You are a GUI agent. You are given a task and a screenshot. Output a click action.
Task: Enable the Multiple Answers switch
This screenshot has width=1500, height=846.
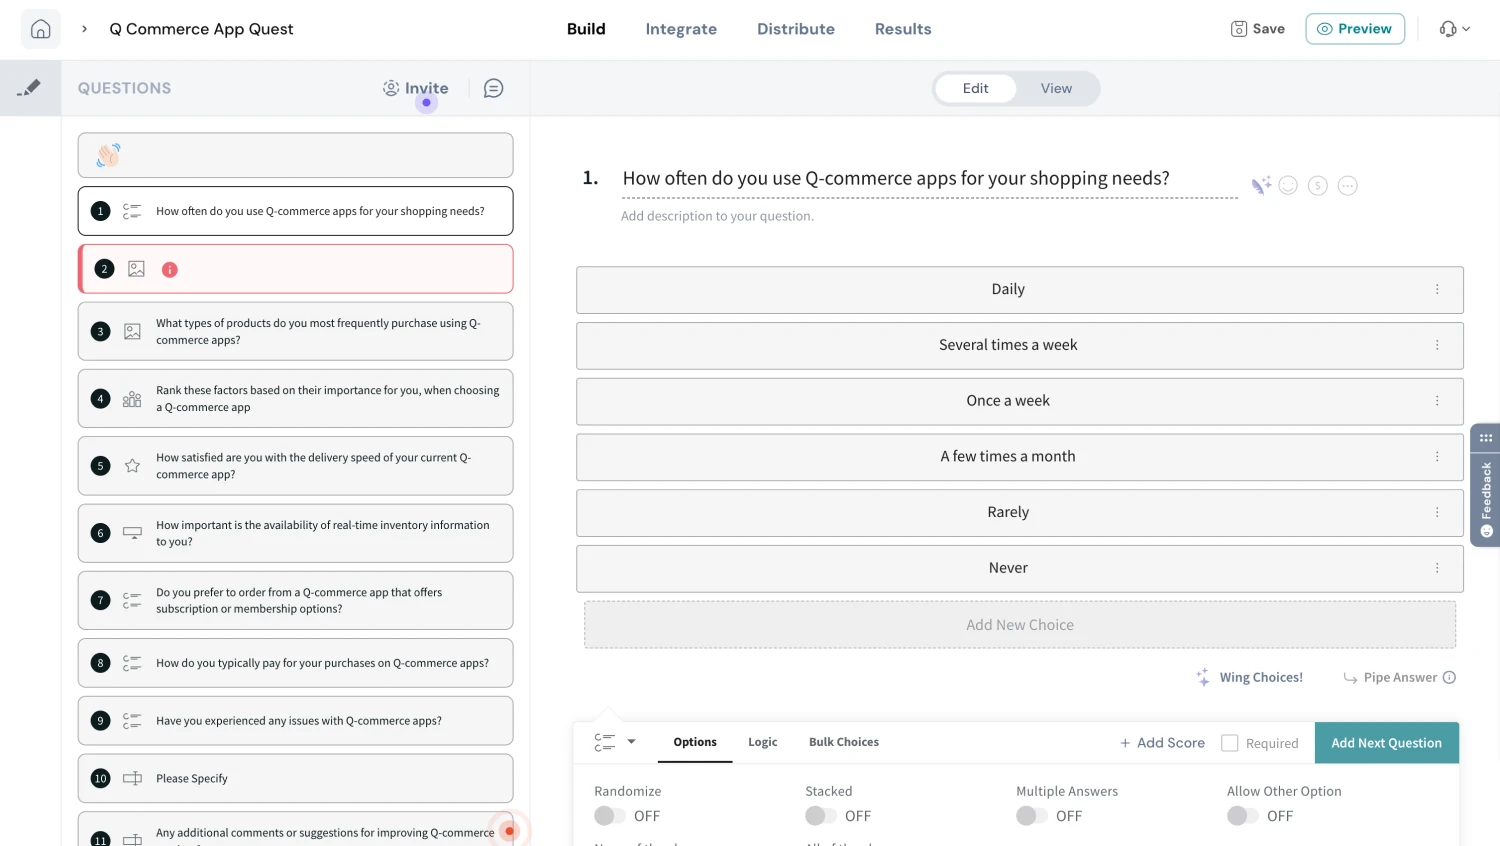(1030, 815)
